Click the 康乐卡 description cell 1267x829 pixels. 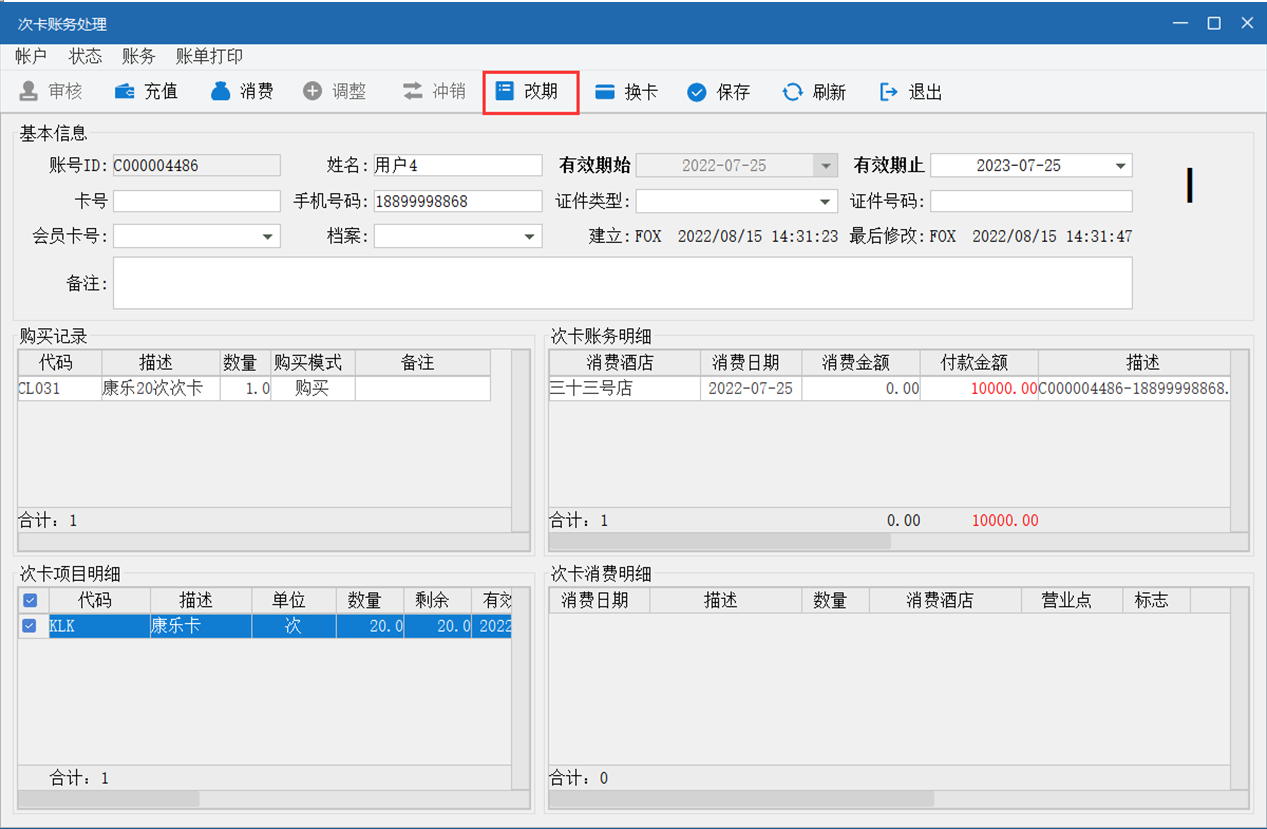tap(201, 626)
